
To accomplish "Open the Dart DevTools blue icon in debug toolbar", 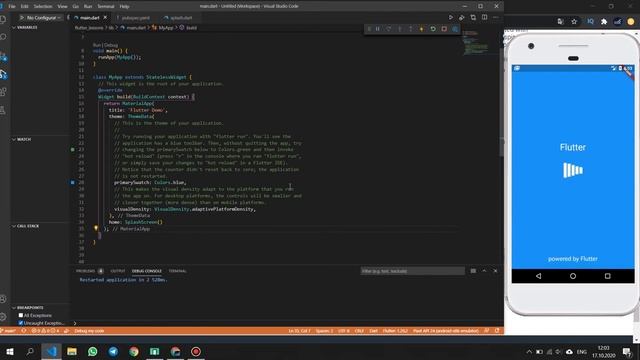I will coord(455,29).
